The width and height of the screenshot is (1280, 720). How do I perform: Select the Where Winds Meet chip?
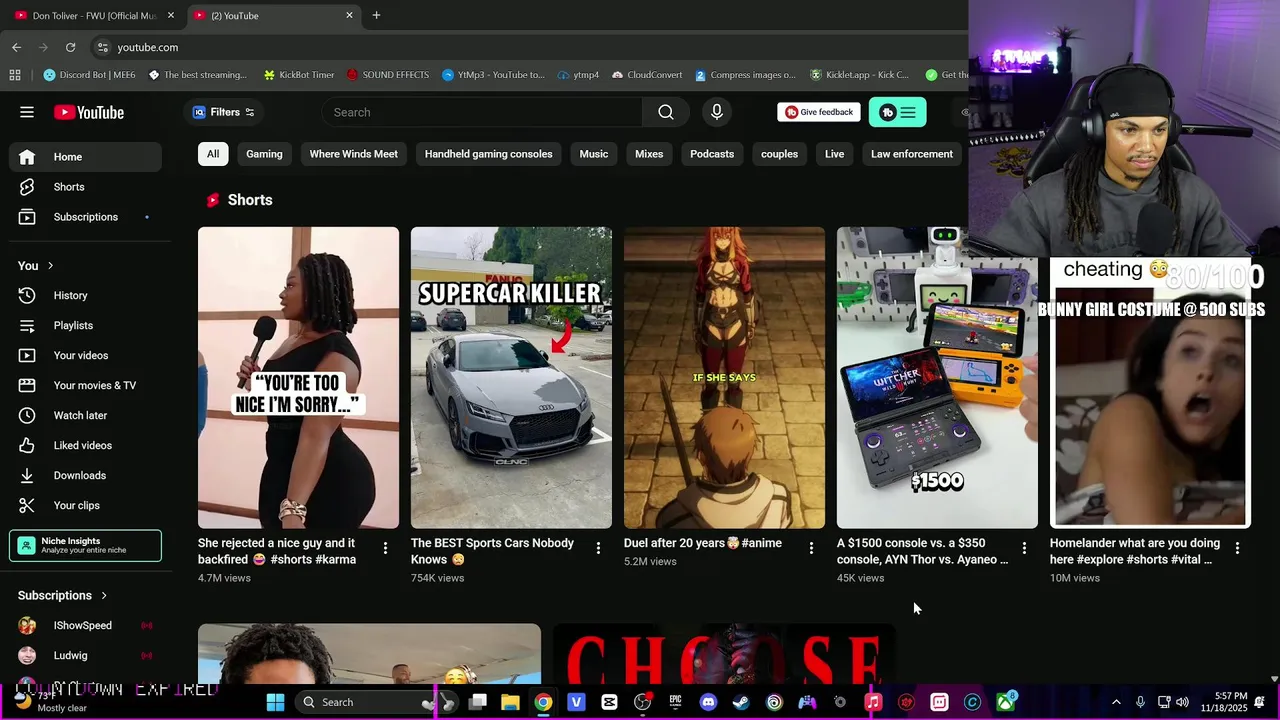point(353,154)
